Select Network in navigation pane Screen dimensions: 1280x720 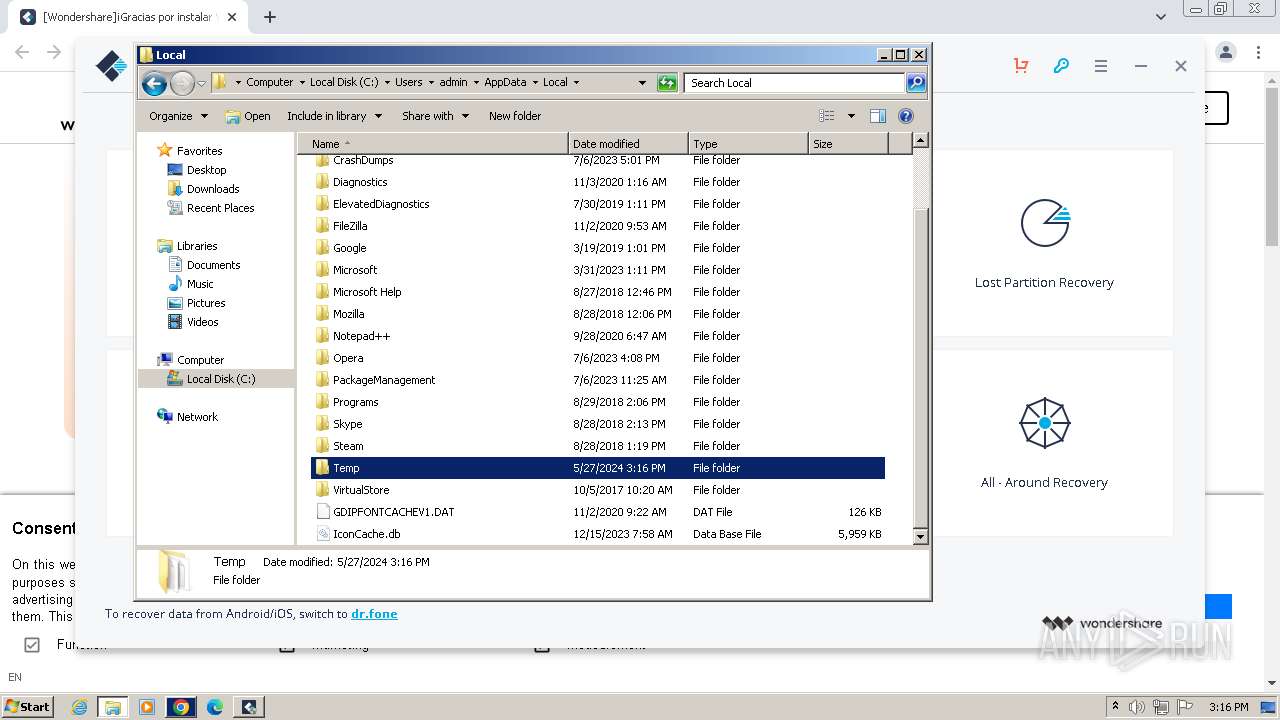(197, 417)
